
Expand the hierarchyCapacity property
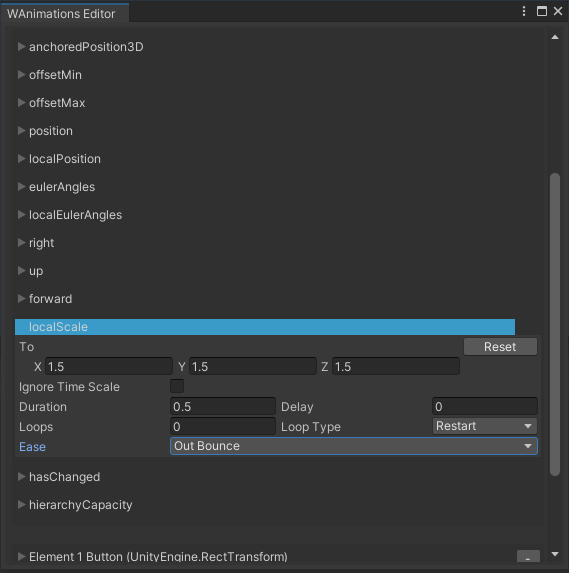coord(21,505)
